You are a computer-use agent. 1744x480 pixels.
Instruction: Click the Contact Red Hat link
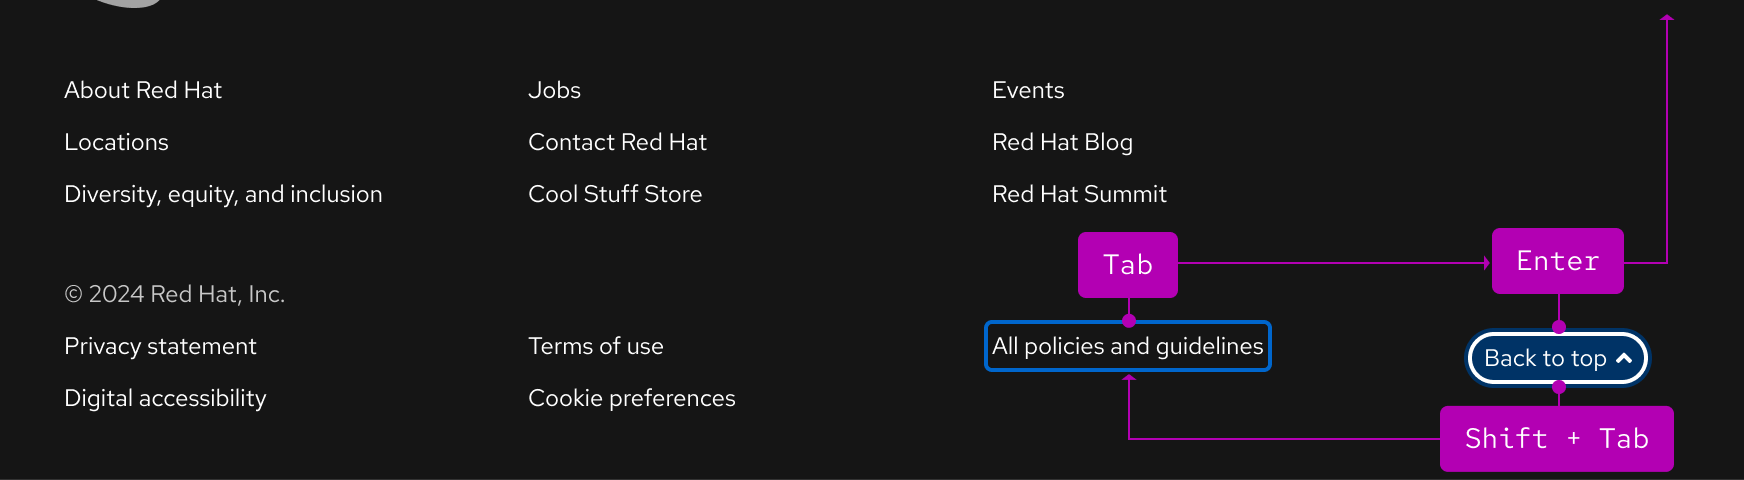(x=617, y=142)
